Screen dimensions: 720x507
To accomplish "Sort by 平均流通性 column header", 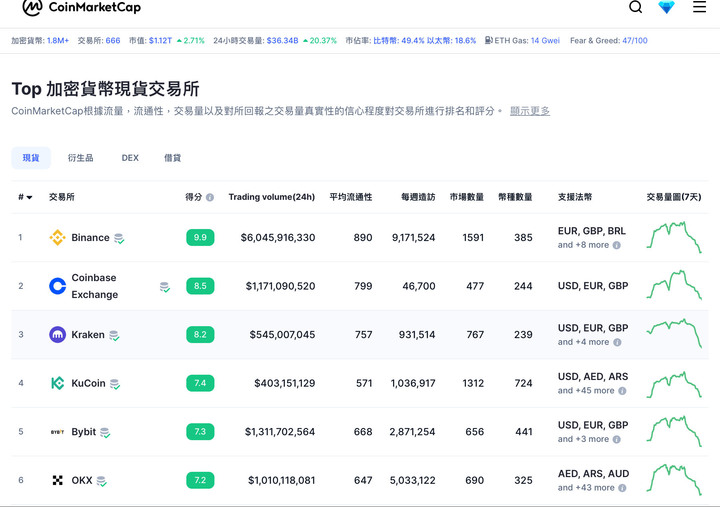I will [x=350, y=197].
